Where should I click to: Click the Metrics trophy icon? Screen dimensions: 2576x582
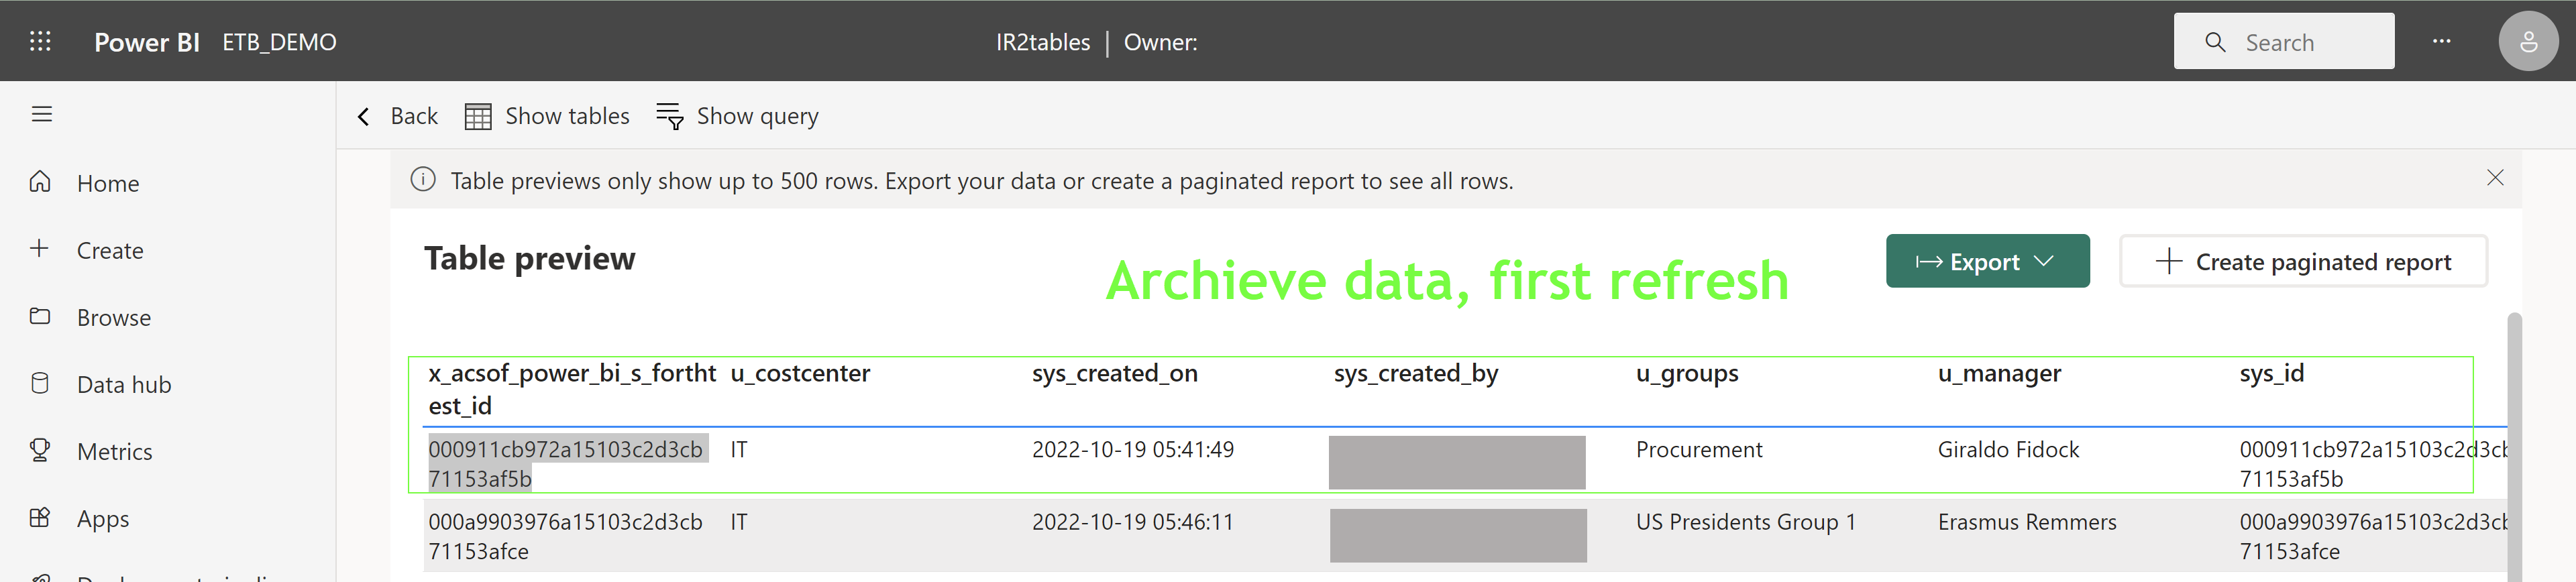pos(40,451)
